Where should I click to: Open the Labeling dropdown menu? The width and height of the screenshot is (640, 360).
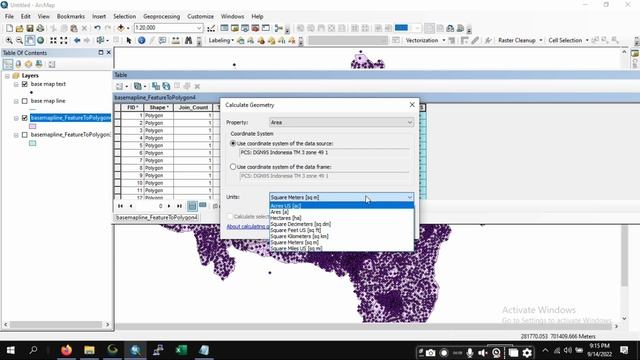(x=221, y=40)
